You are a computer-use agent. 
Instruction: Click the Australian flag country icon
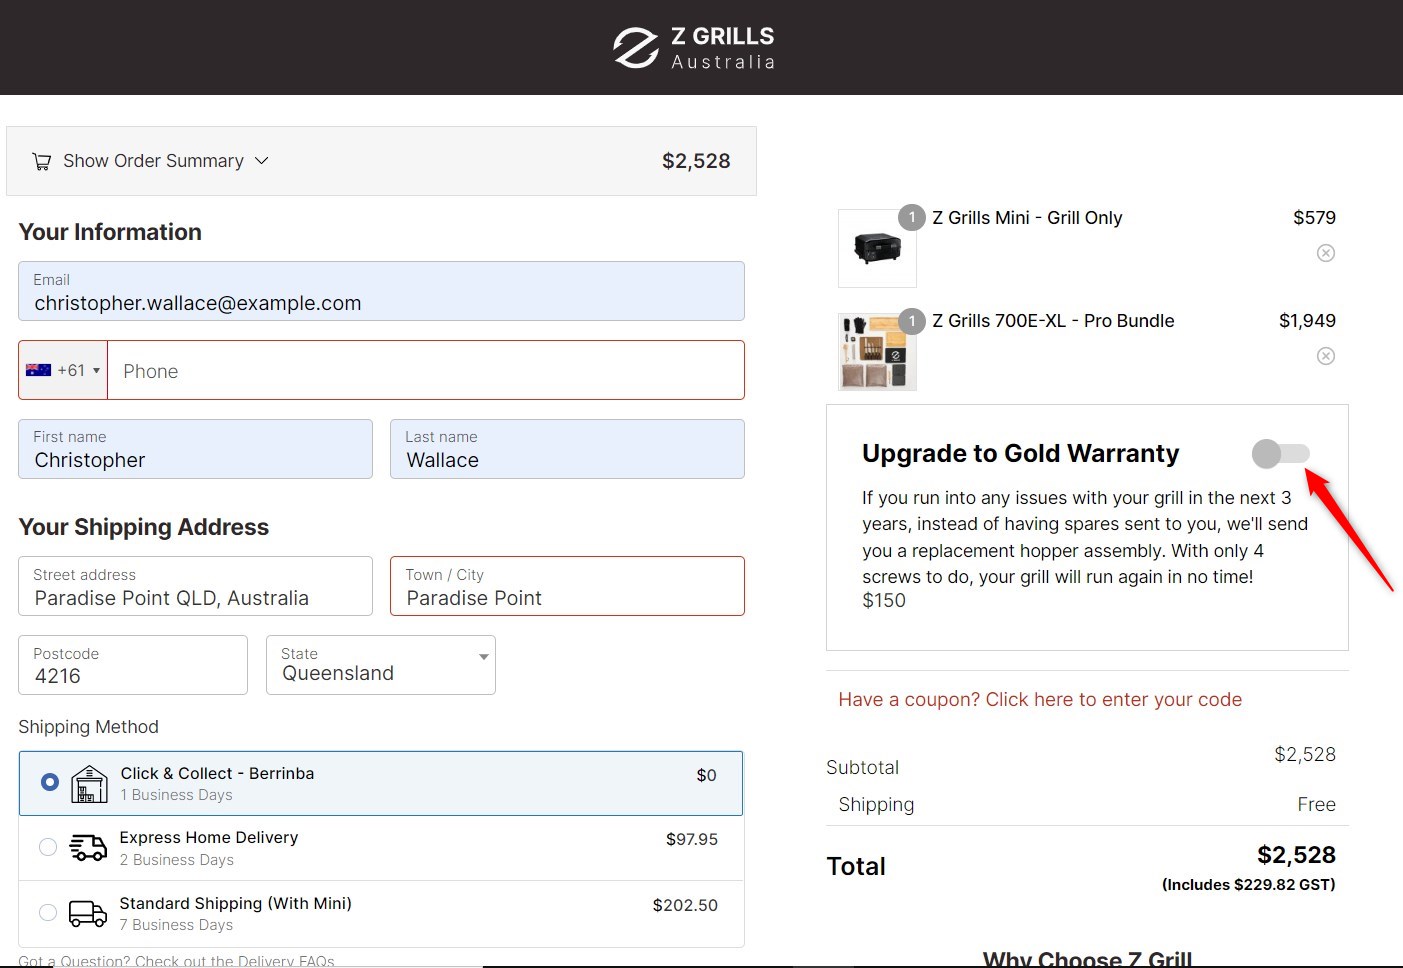(38, 370)
